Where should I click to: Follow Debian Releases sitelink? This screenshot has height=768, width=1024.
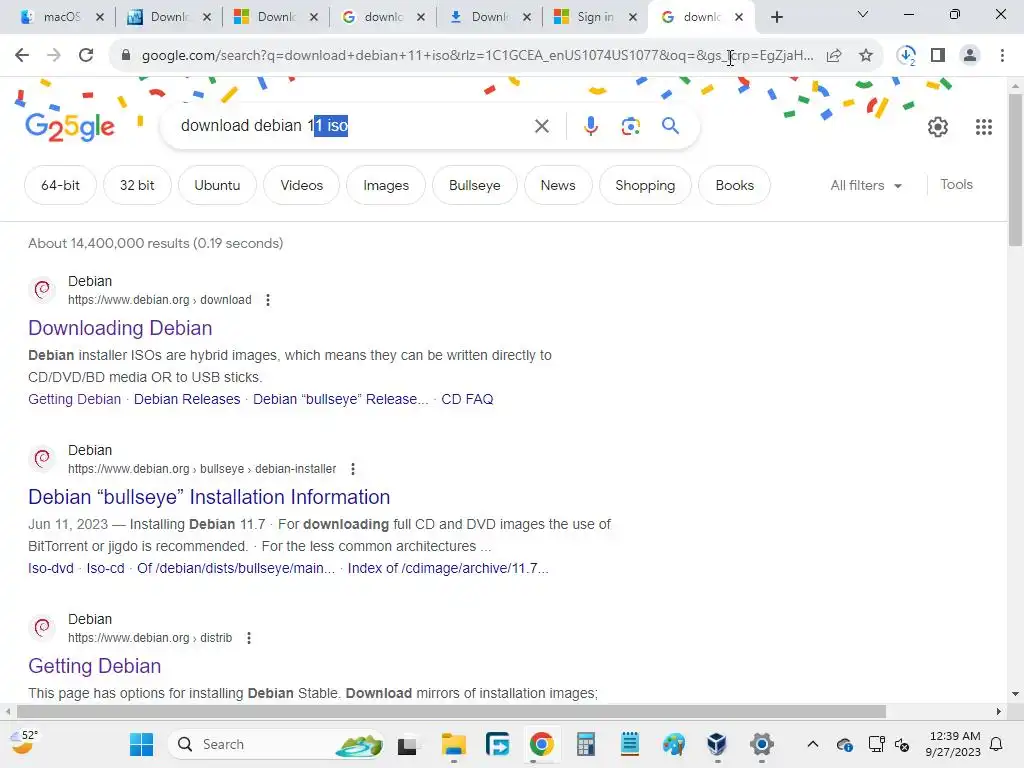[187, 399]
